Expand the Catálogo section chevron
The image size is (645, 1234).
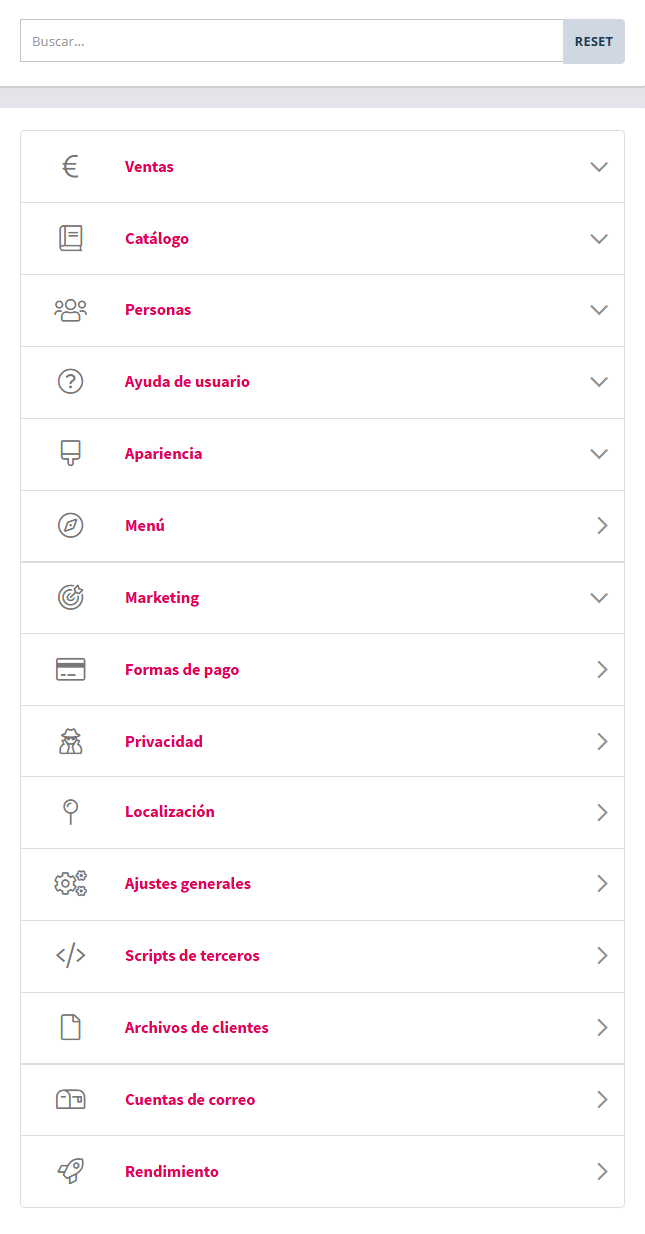click(x=599, y=239)
